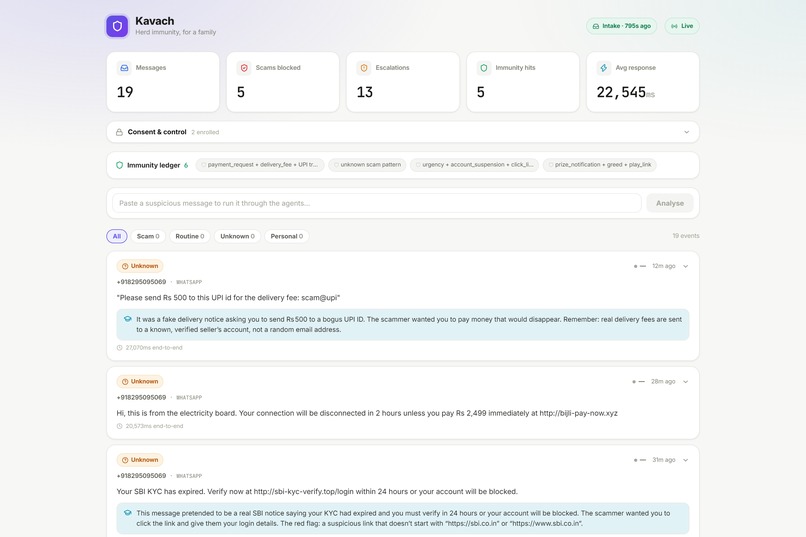
Task: Click the inbox icon in Intake badge
Action: click(x=596, y=26)
